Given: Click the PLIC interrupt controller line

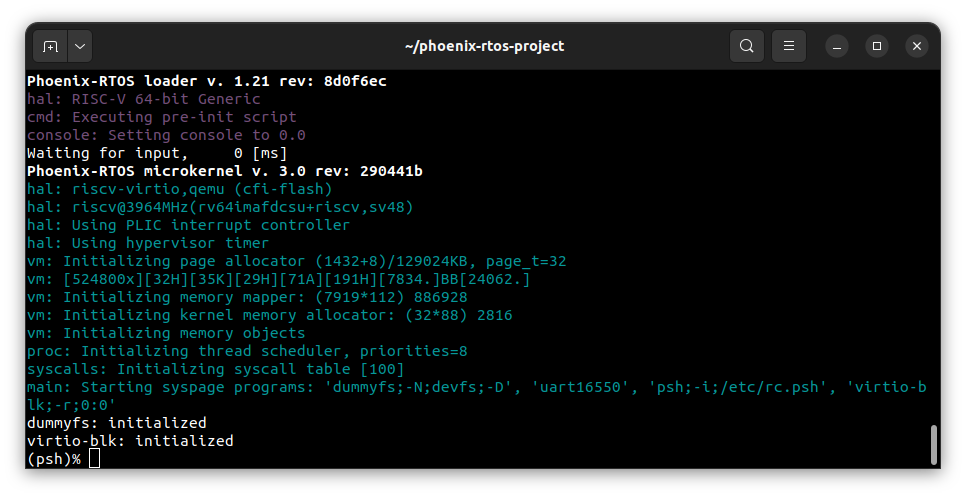Looking at the screenshot, I should pos(188,225).
